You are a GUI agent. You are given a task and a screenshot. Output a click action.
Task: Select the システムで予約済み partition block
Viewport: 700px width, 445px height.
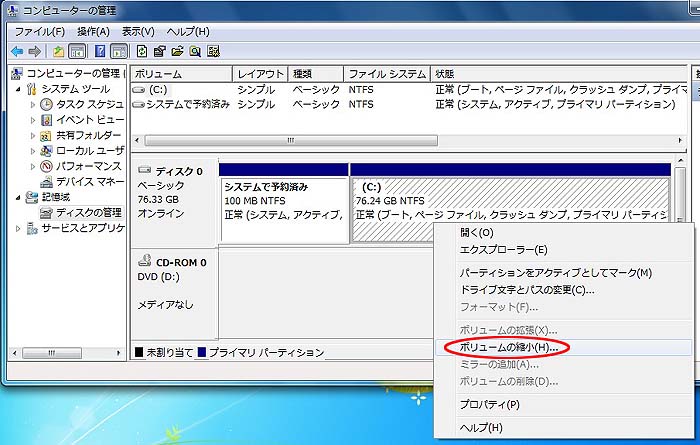(283, 208)
